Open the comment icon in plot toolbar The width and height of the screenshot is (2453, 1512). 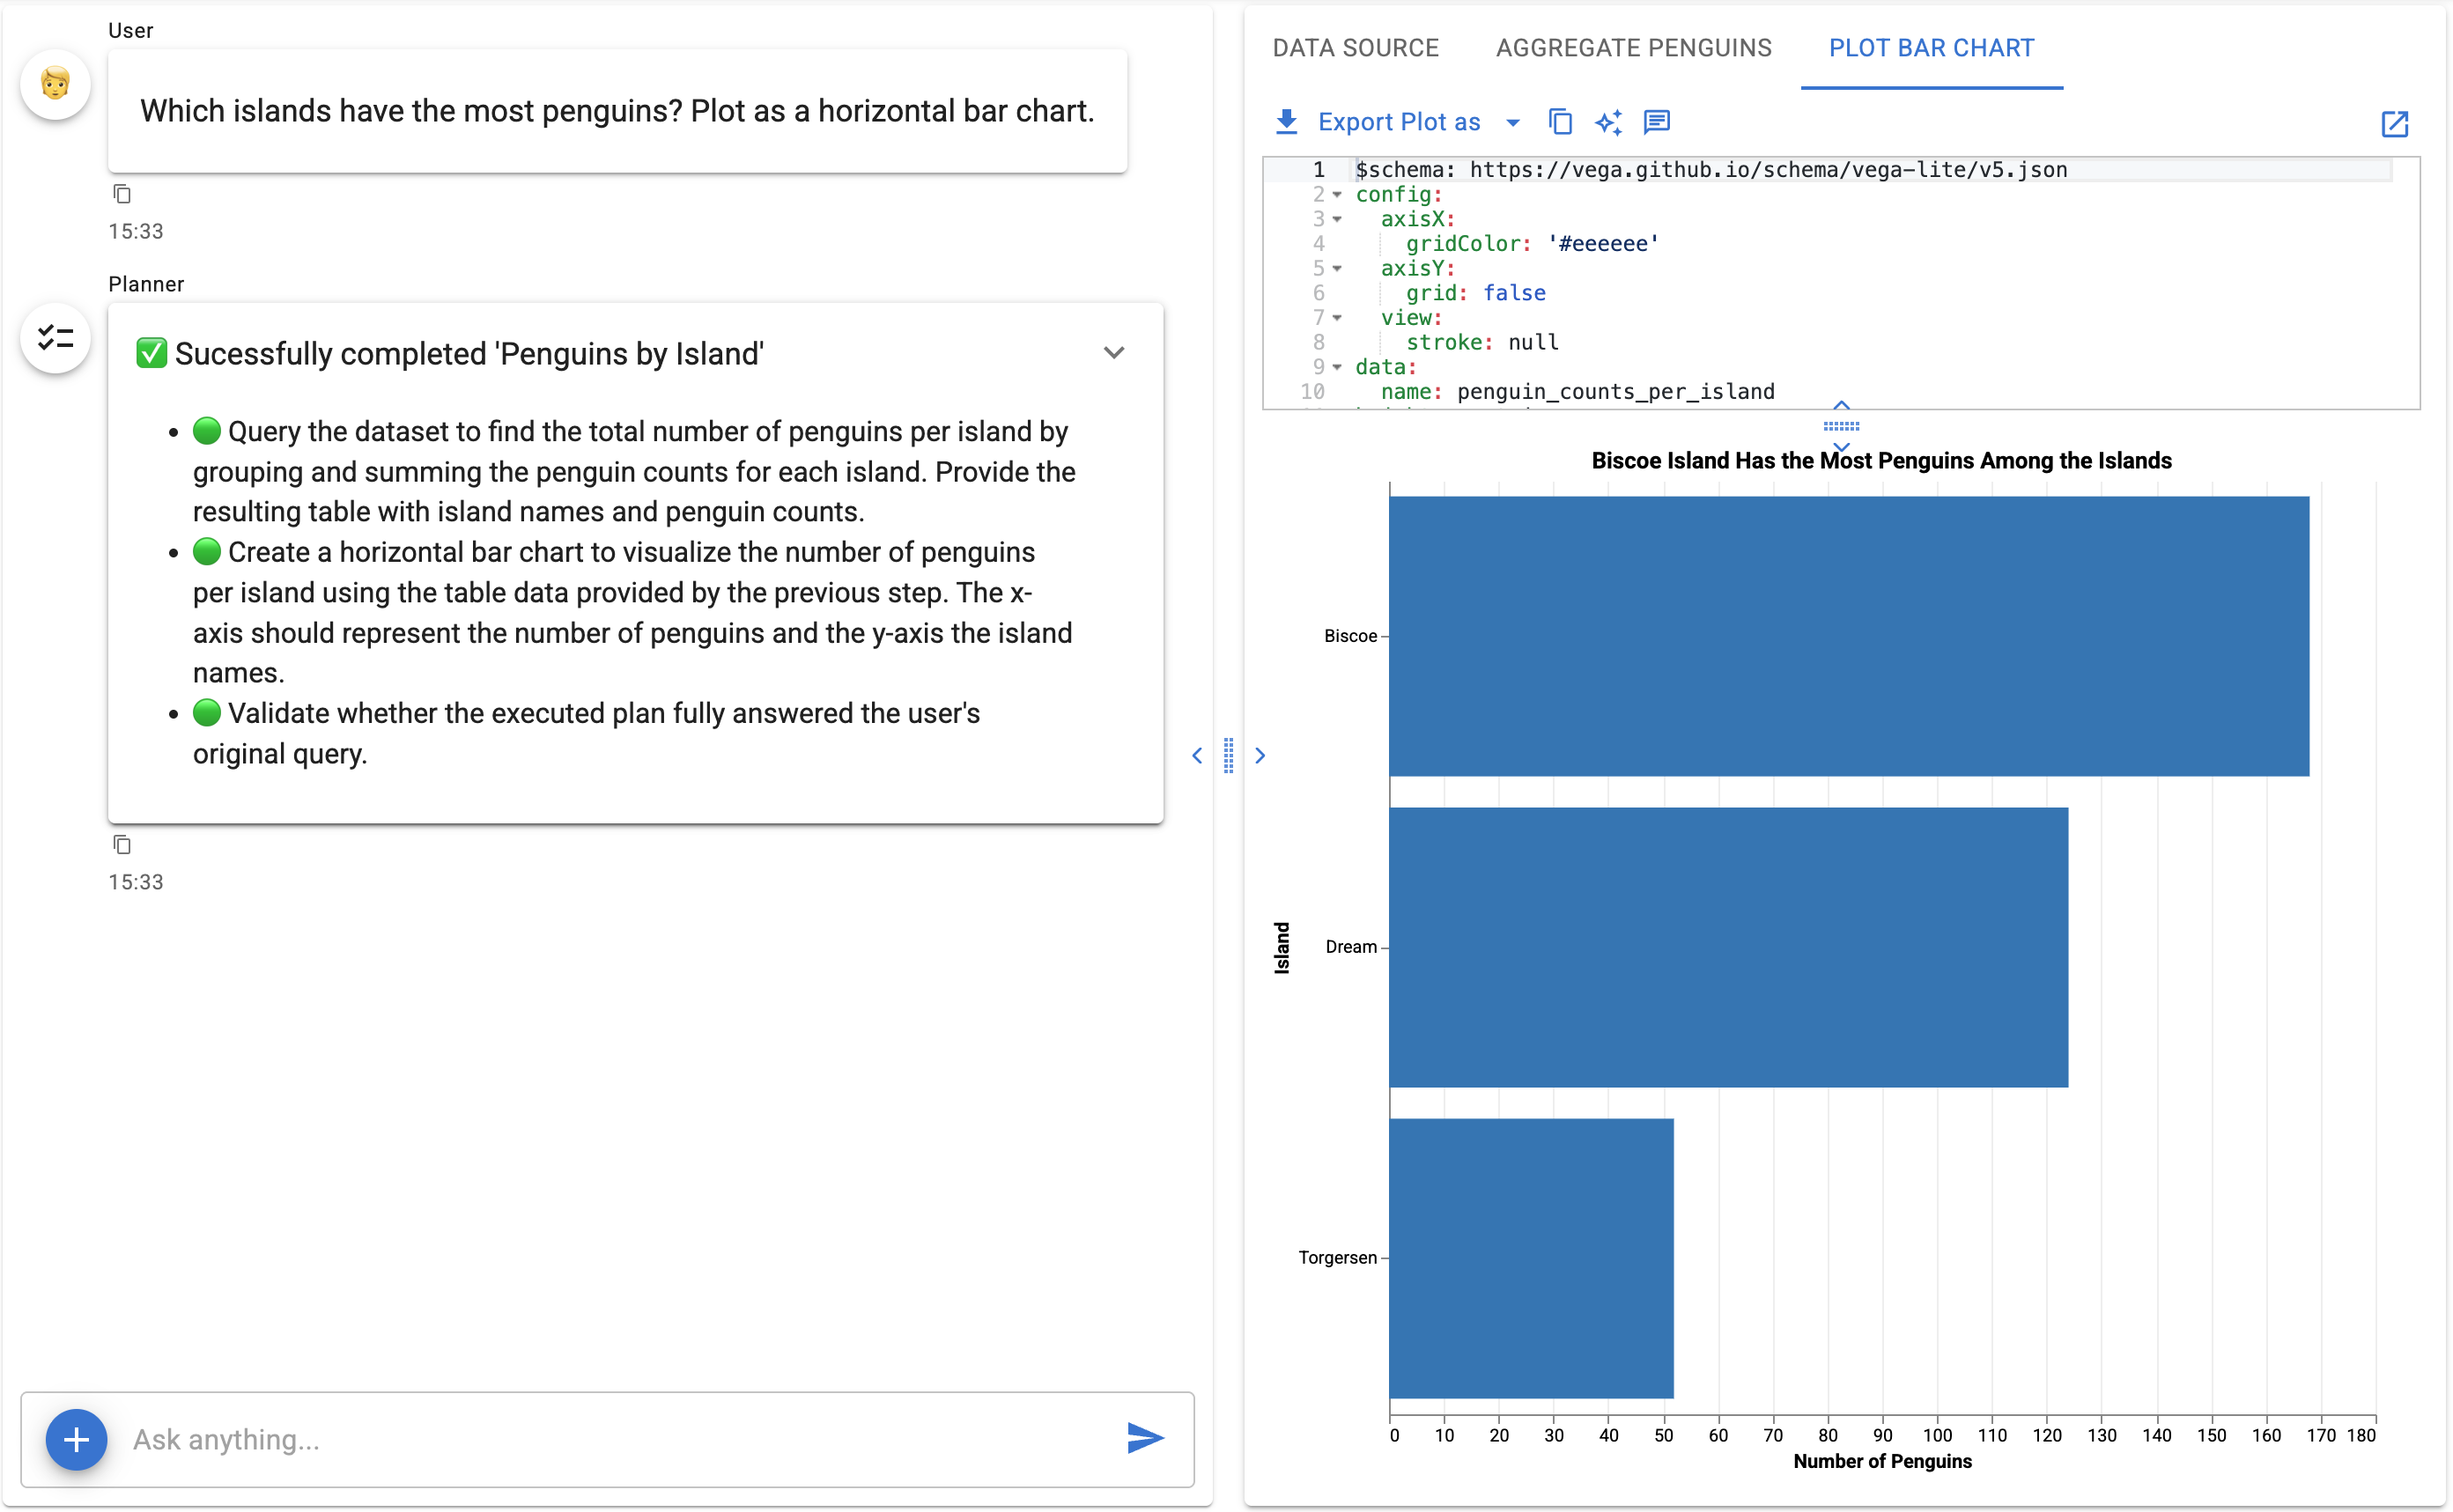click(1657, 122)
